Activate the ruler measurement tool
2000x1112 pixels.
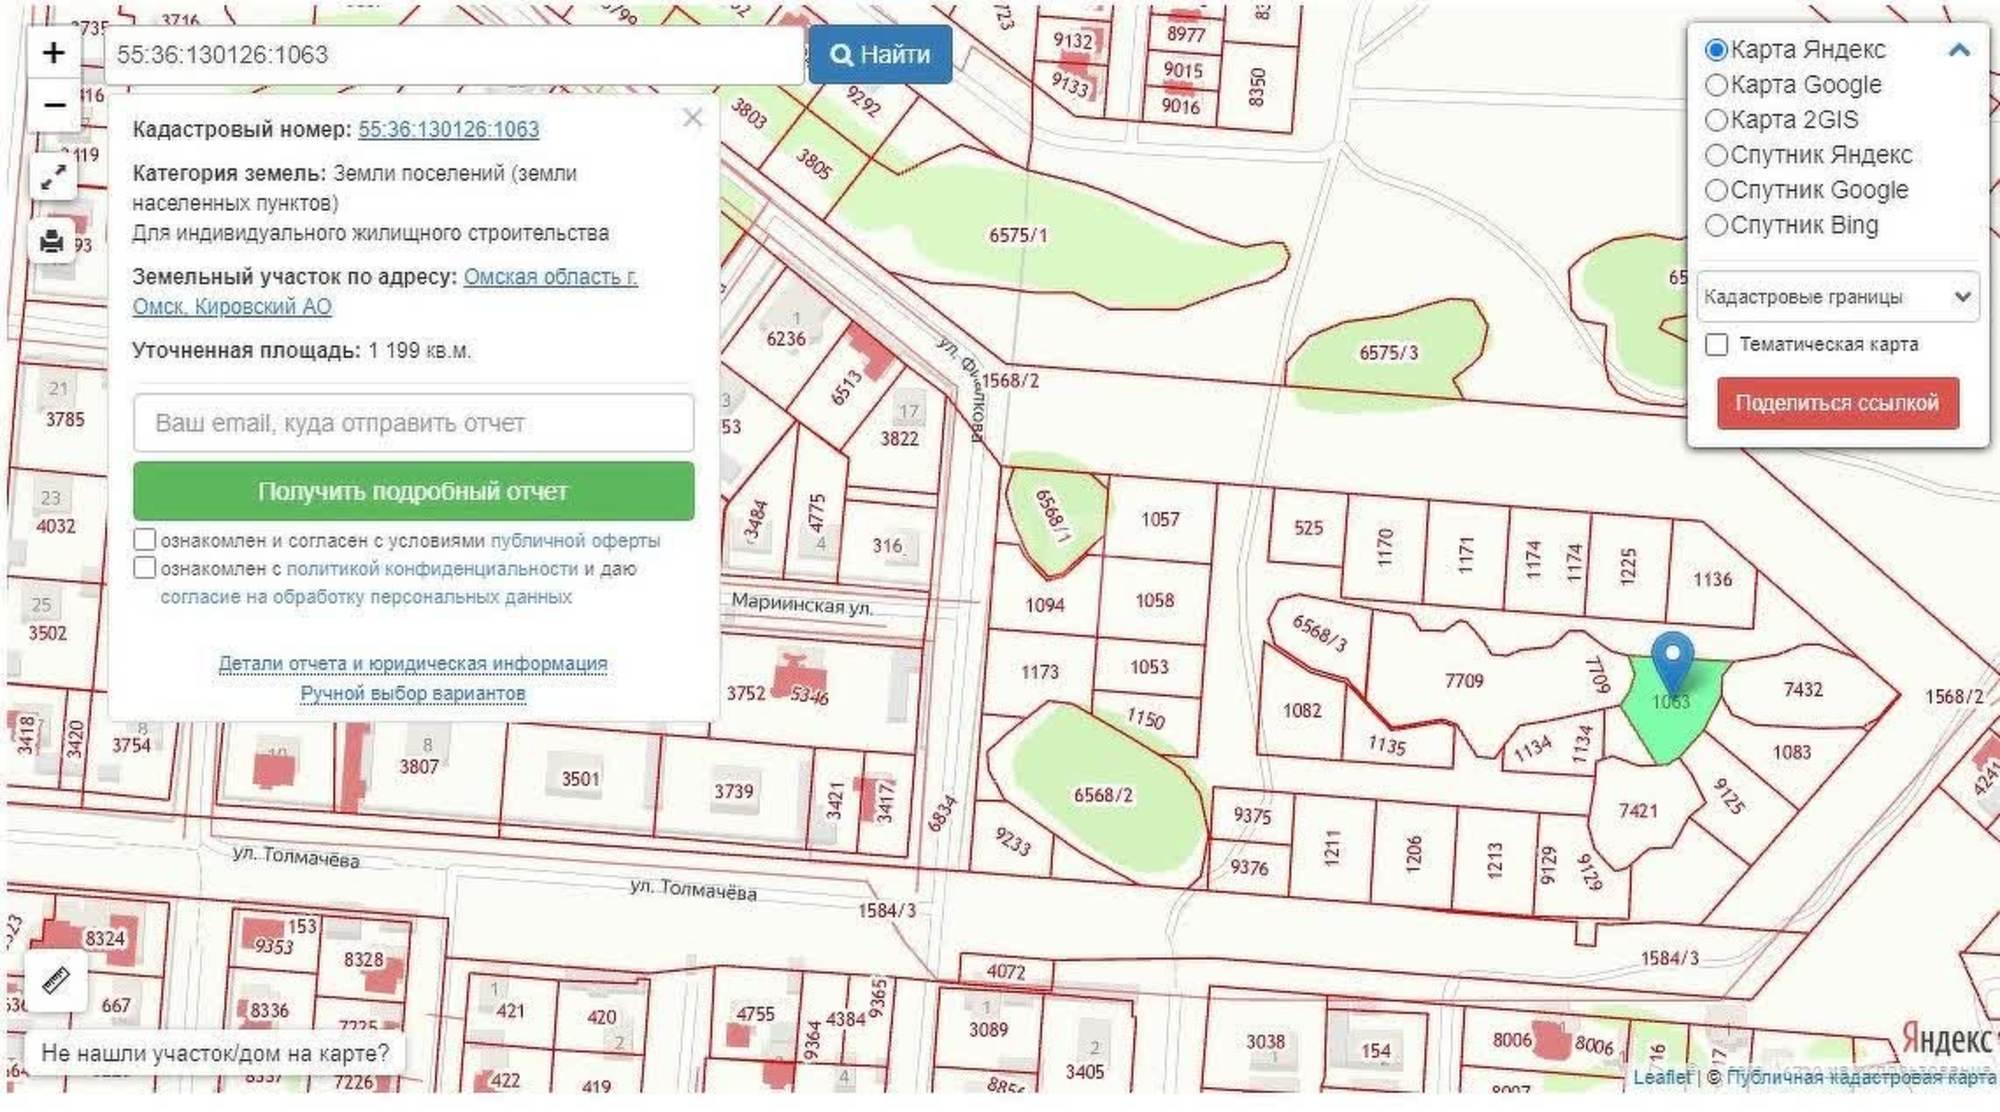tap(57, 980)
